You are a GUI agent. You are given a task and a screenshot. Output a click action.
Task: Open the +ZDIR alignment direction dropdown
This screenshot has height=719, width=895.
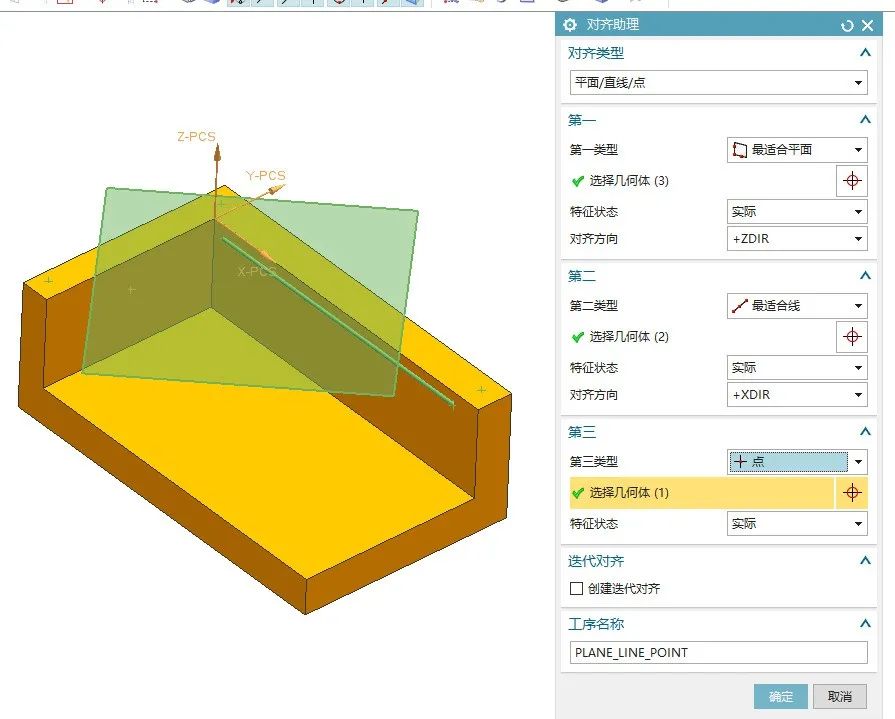coord(797,239)
